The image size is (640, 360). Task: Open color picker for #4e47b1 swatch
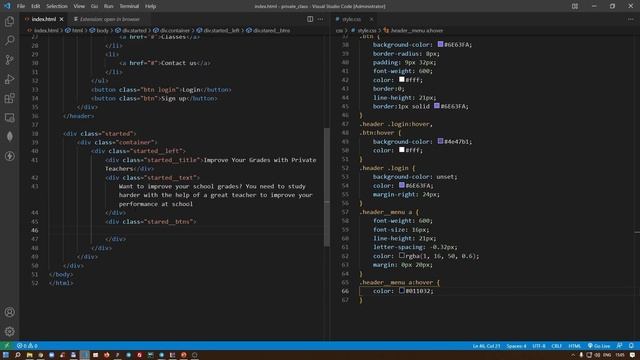click(440, 141)
